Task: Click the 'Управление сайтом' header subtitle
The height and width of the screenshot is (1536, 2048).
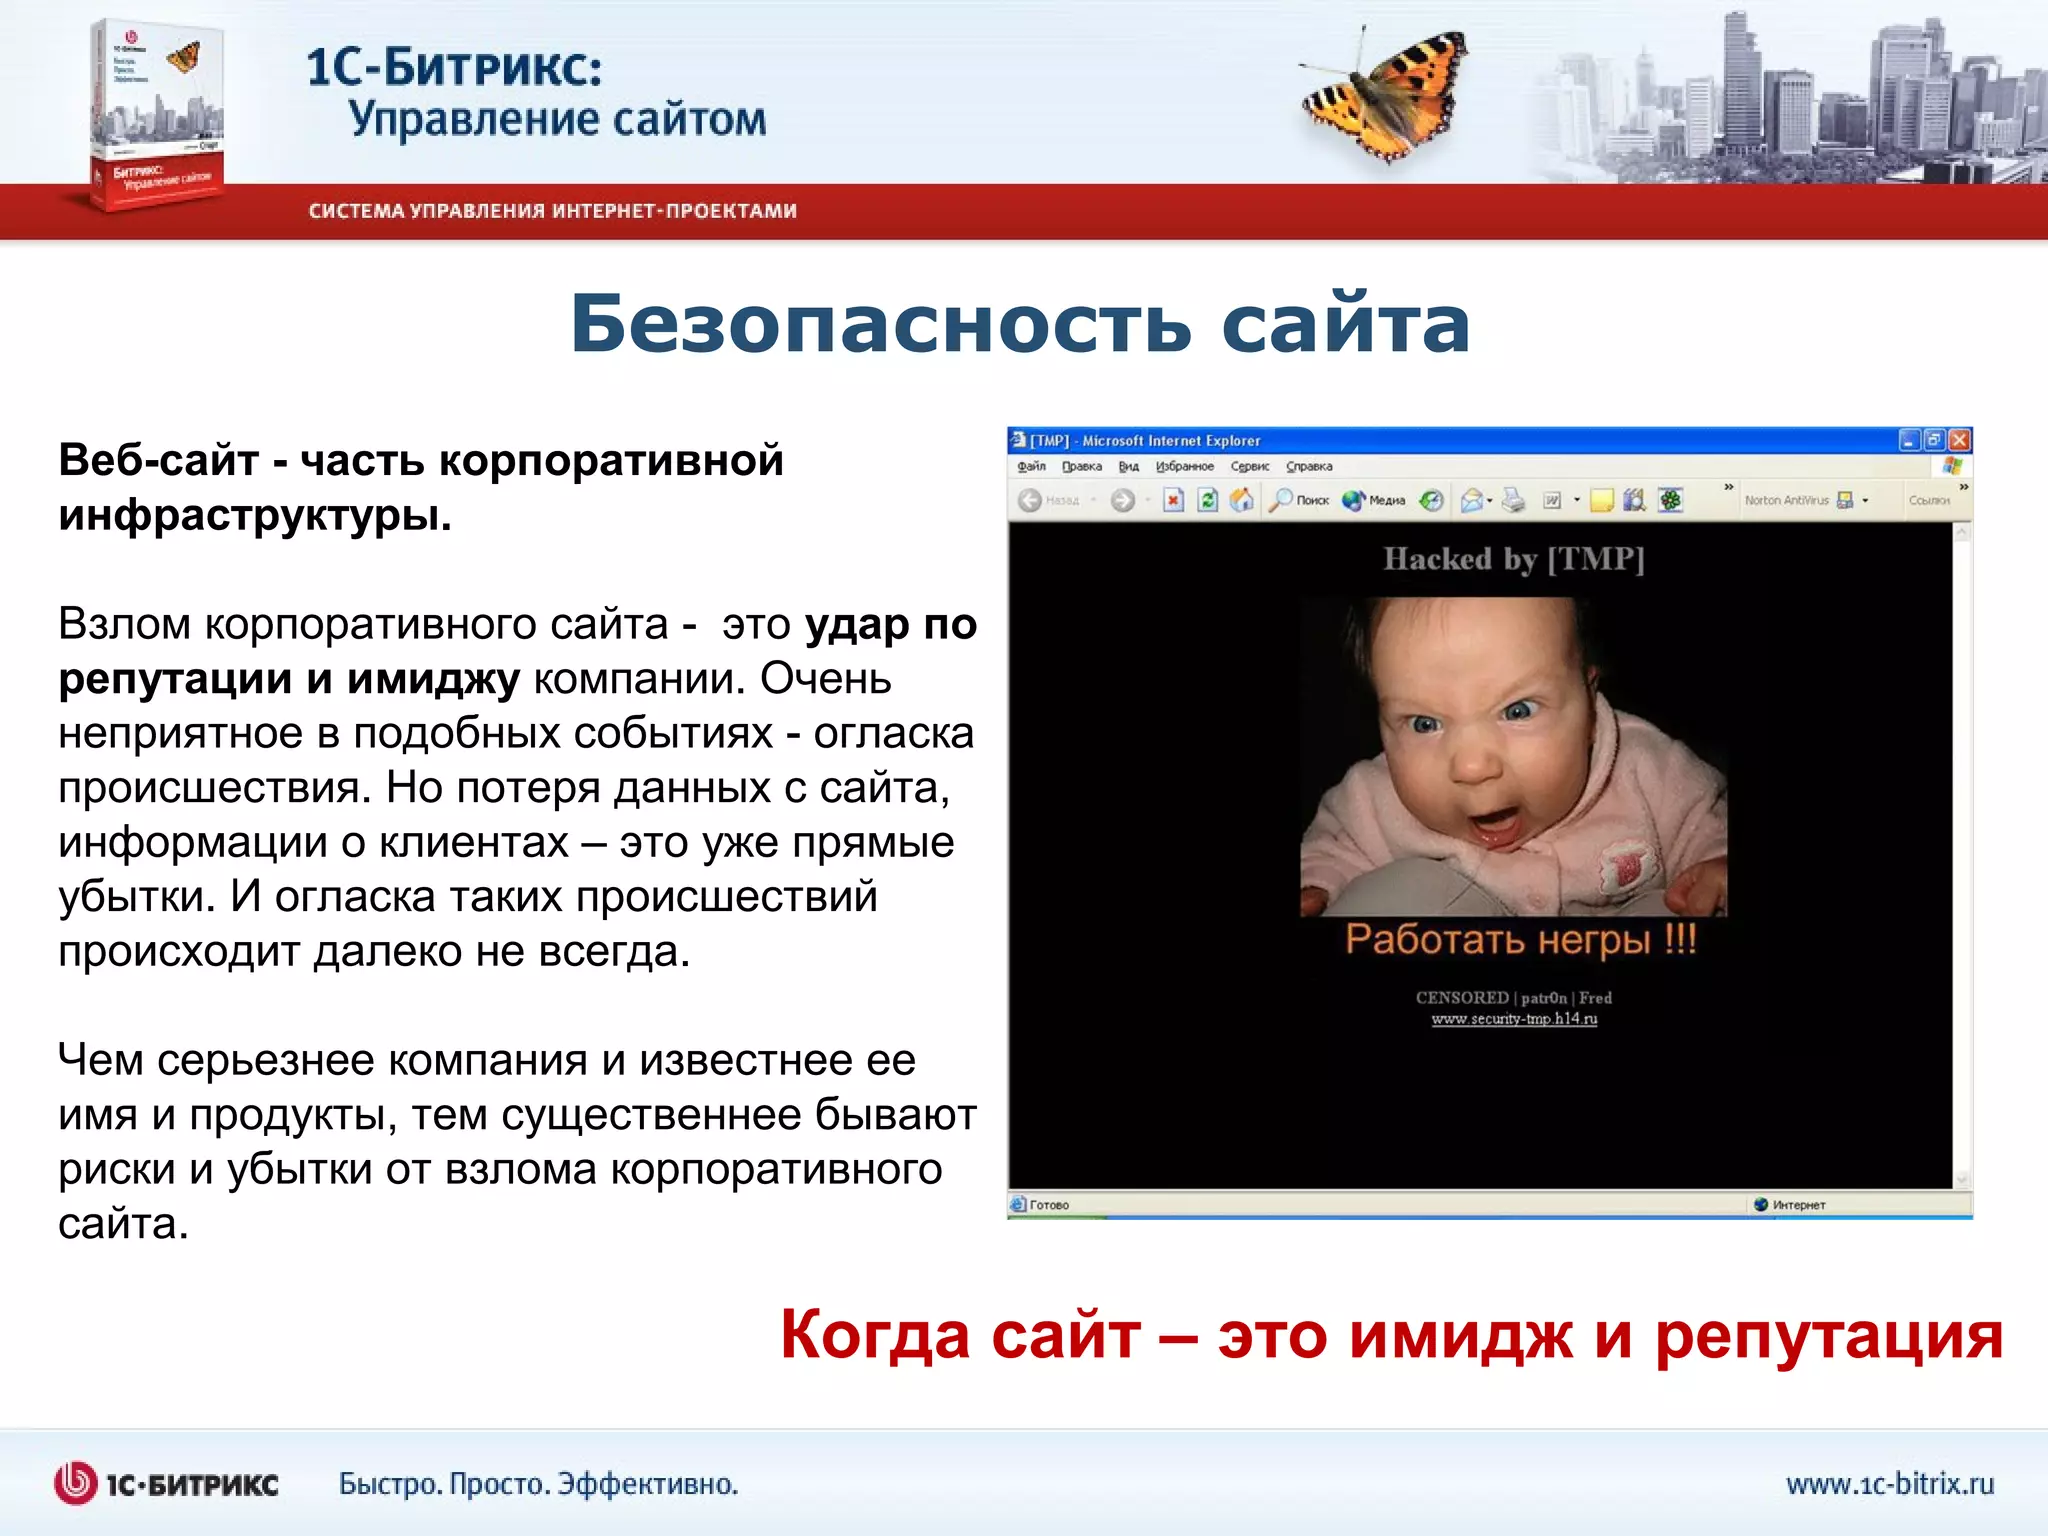Action: 557,120
